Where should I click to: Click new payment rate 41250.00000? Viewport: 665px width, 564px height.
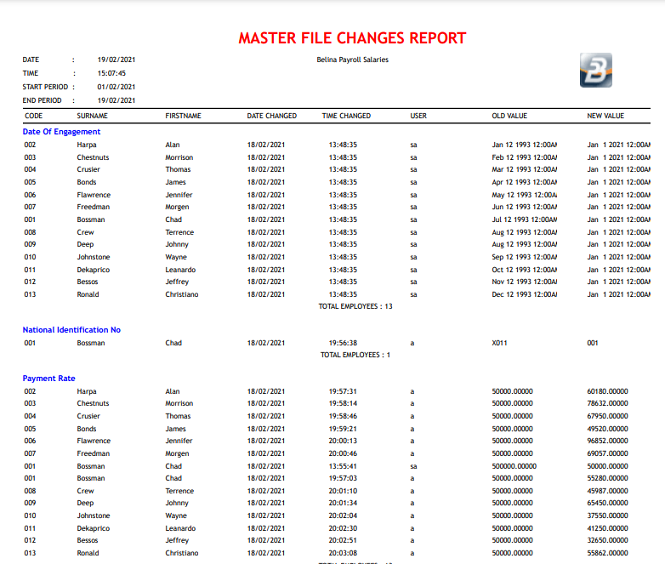click(607, 528)
